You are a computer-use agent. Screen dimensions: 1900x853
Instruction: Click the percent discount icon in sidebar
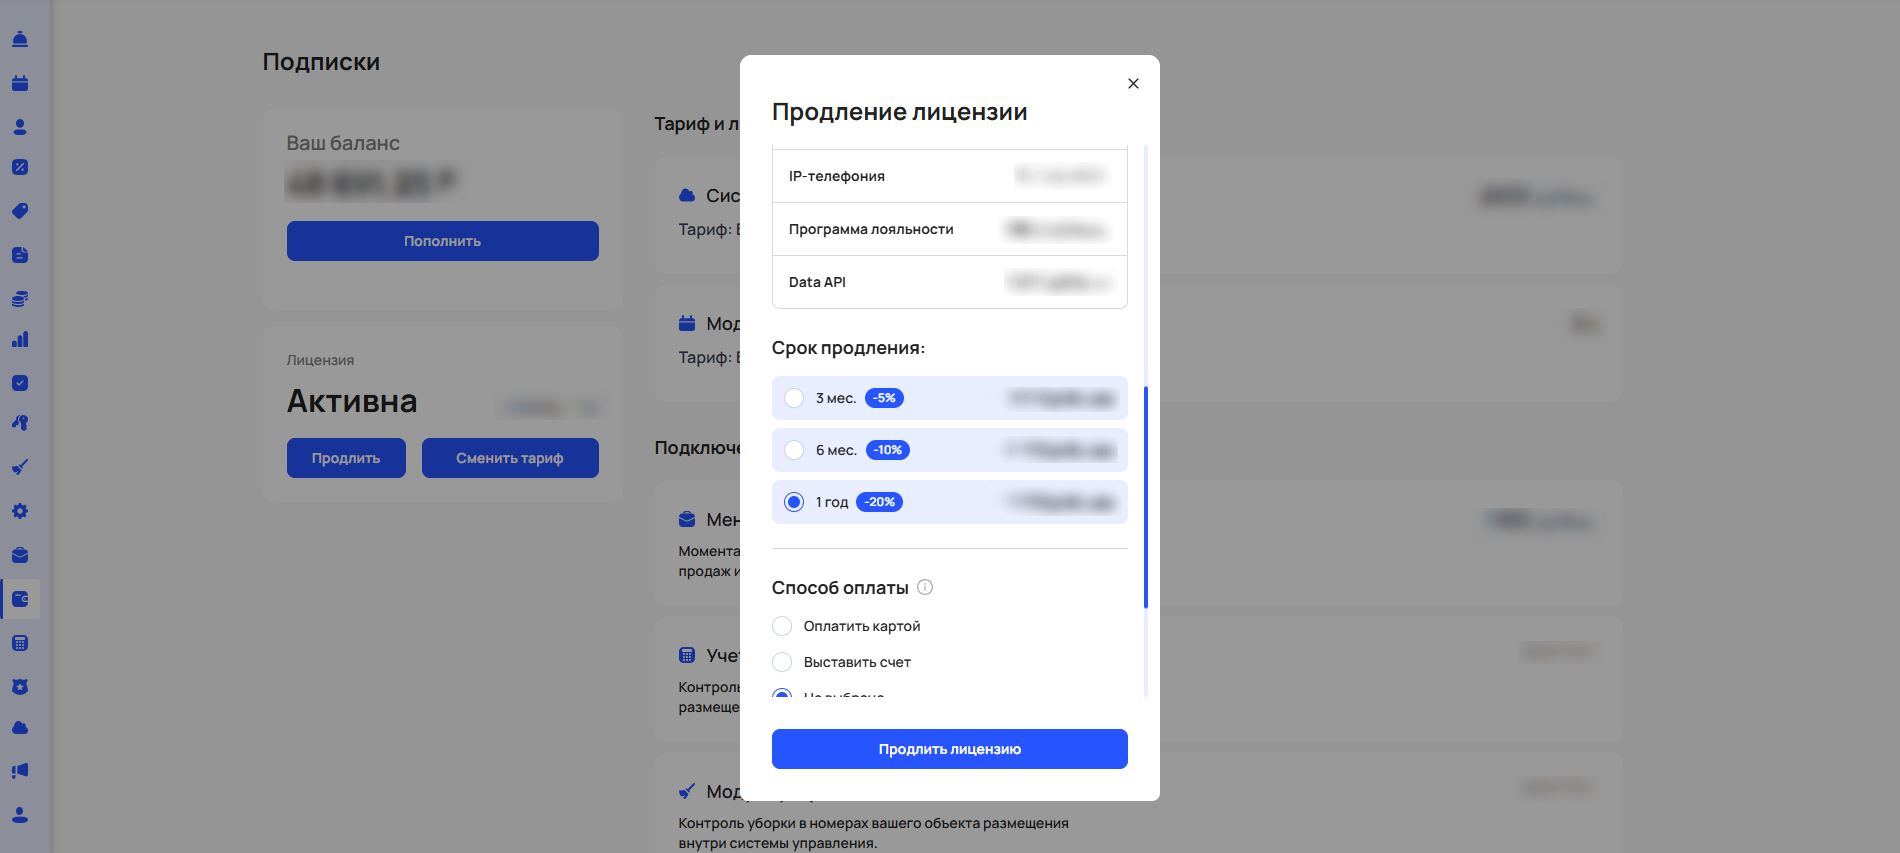20,167
